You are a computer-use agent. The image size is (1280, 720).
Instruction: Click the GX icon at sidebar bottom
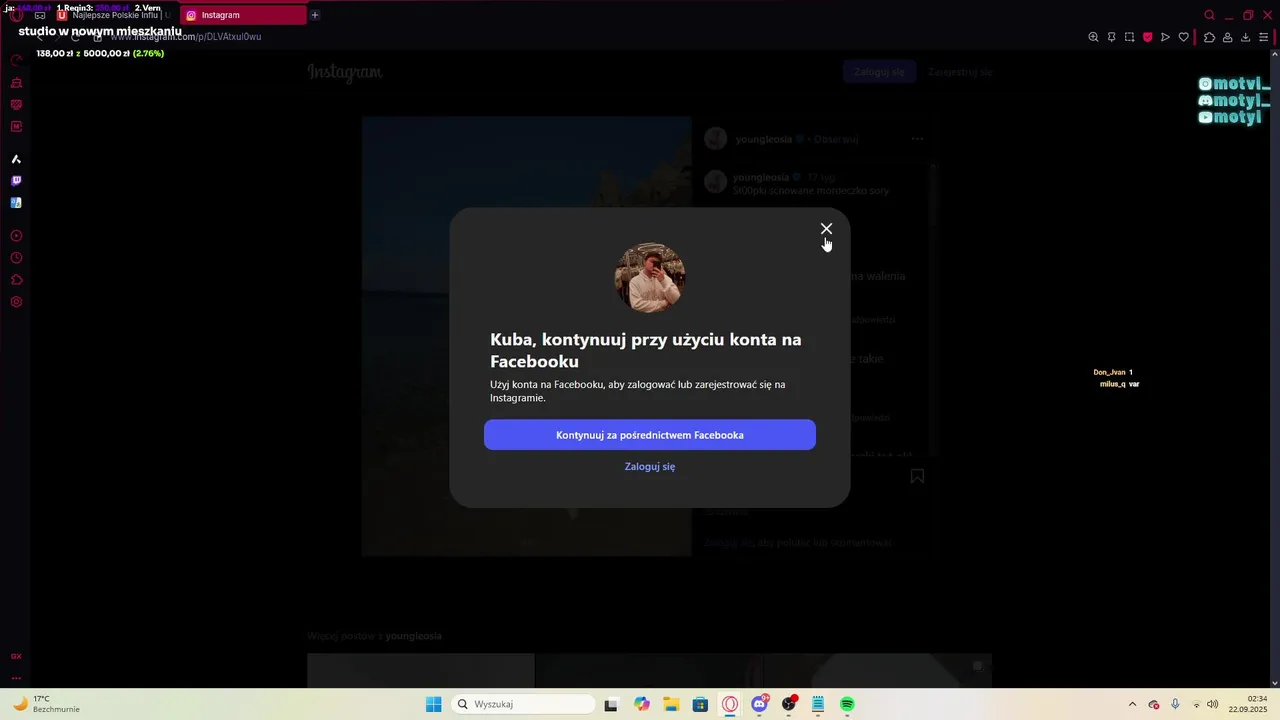16,656
